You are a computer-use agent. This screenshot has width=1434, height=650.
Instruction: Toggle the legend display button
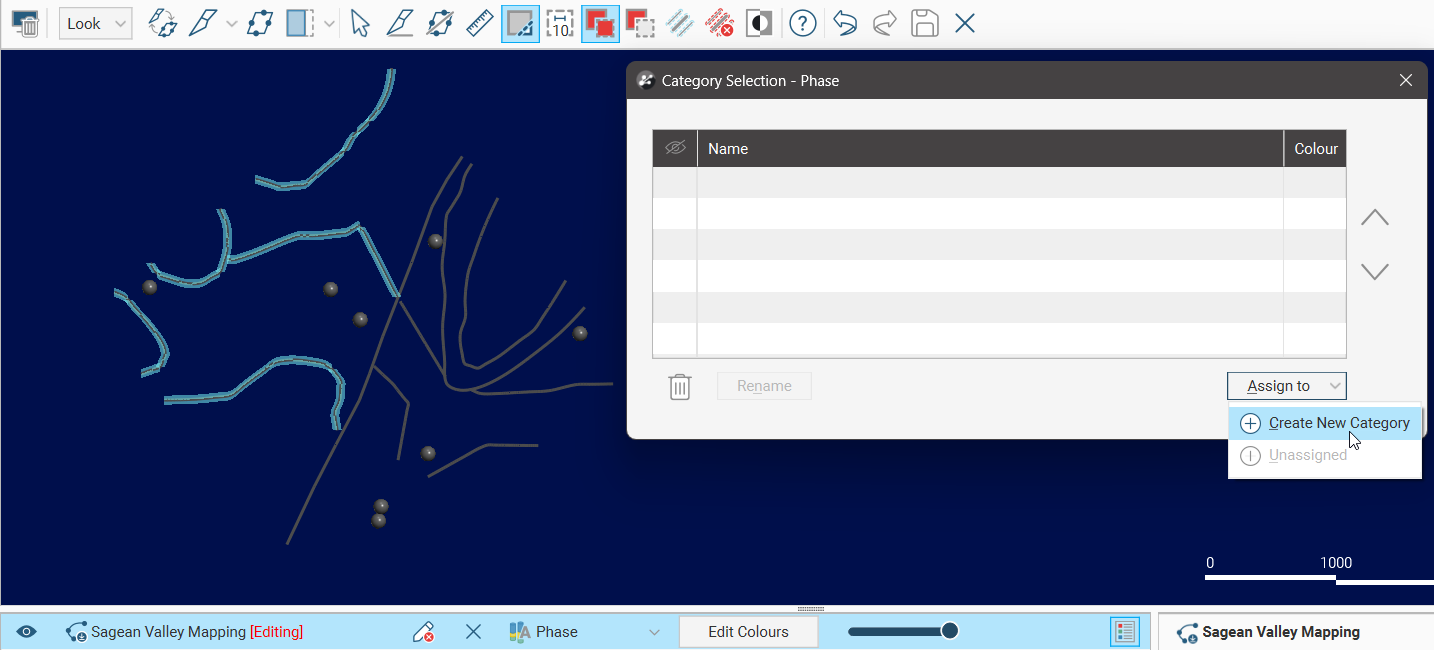pyautogui.click(x=1125, y=632)
